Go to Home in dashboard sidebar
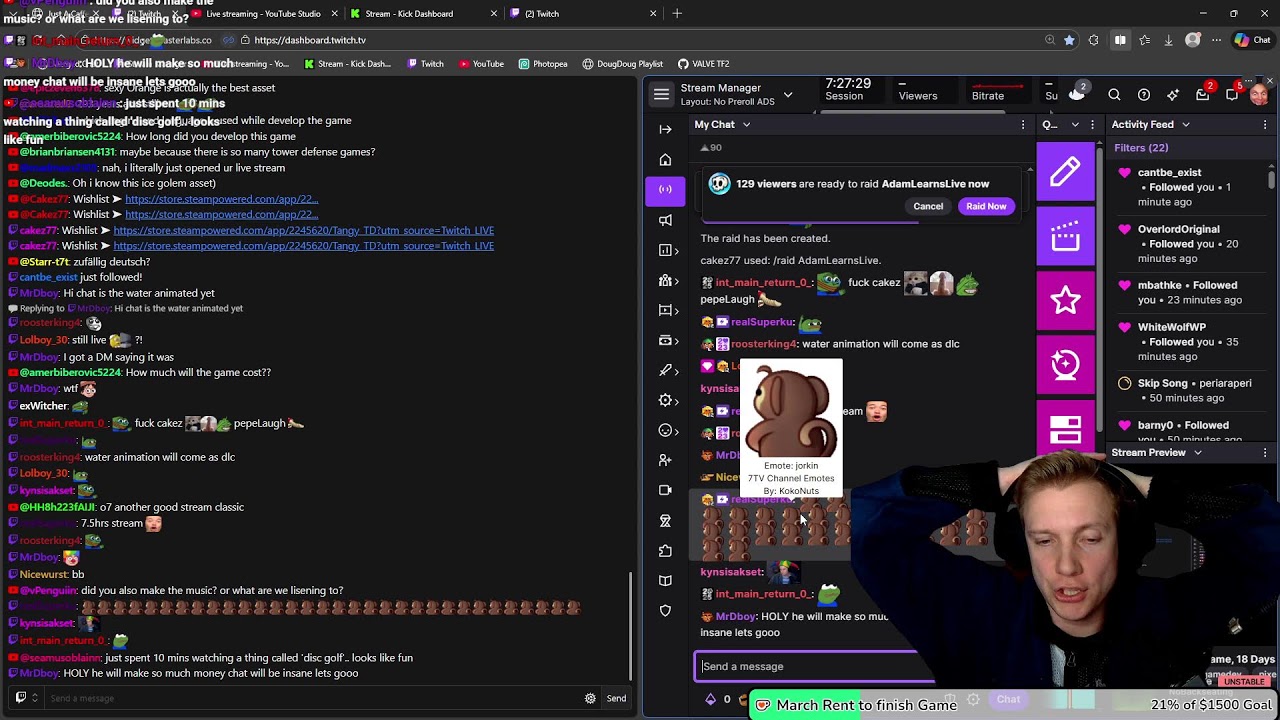 tap(666, 160)
